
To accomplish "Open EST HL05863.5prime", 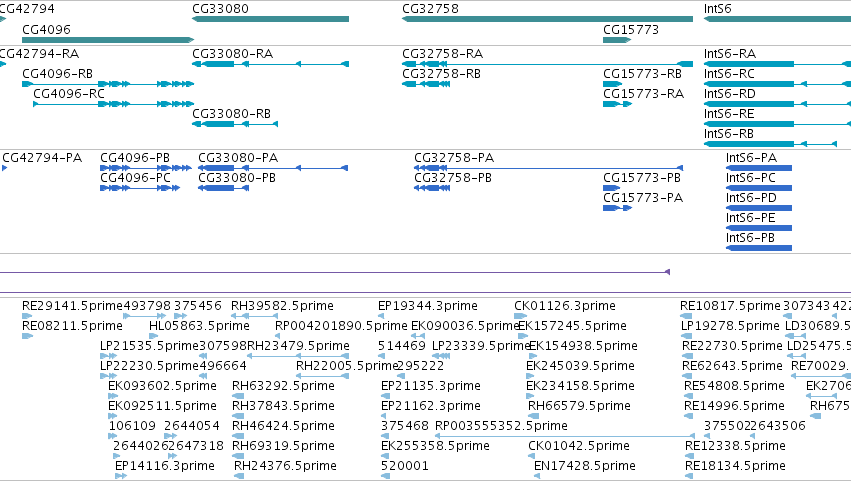I will click(x=199, y=326).
